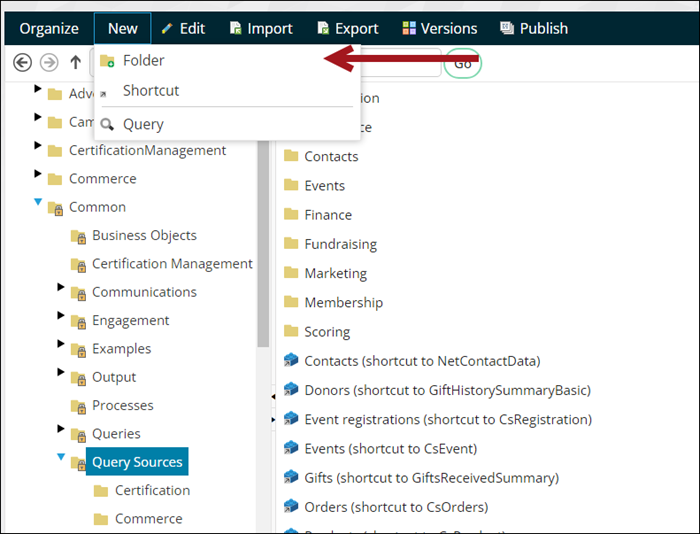Select CertificationManagement in the tree
The width and height of the screenshot is (700, 534).
(x=147, y=150)
